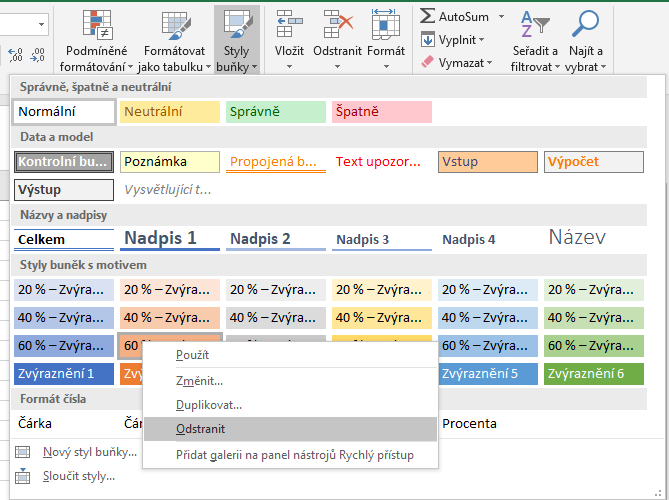This screenshot has width=669, height=500.
Task: Click the Odstranit cells ribbon icon
Action: point(338,24)
